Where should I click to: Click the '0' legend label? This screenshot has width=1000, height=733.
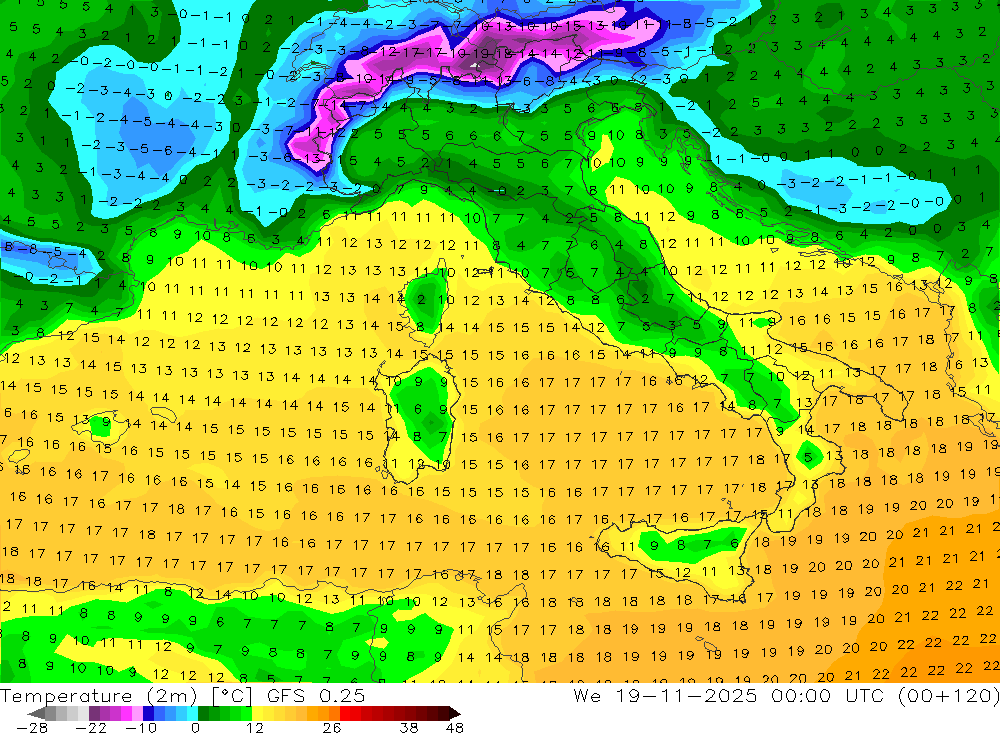(195, 727)
